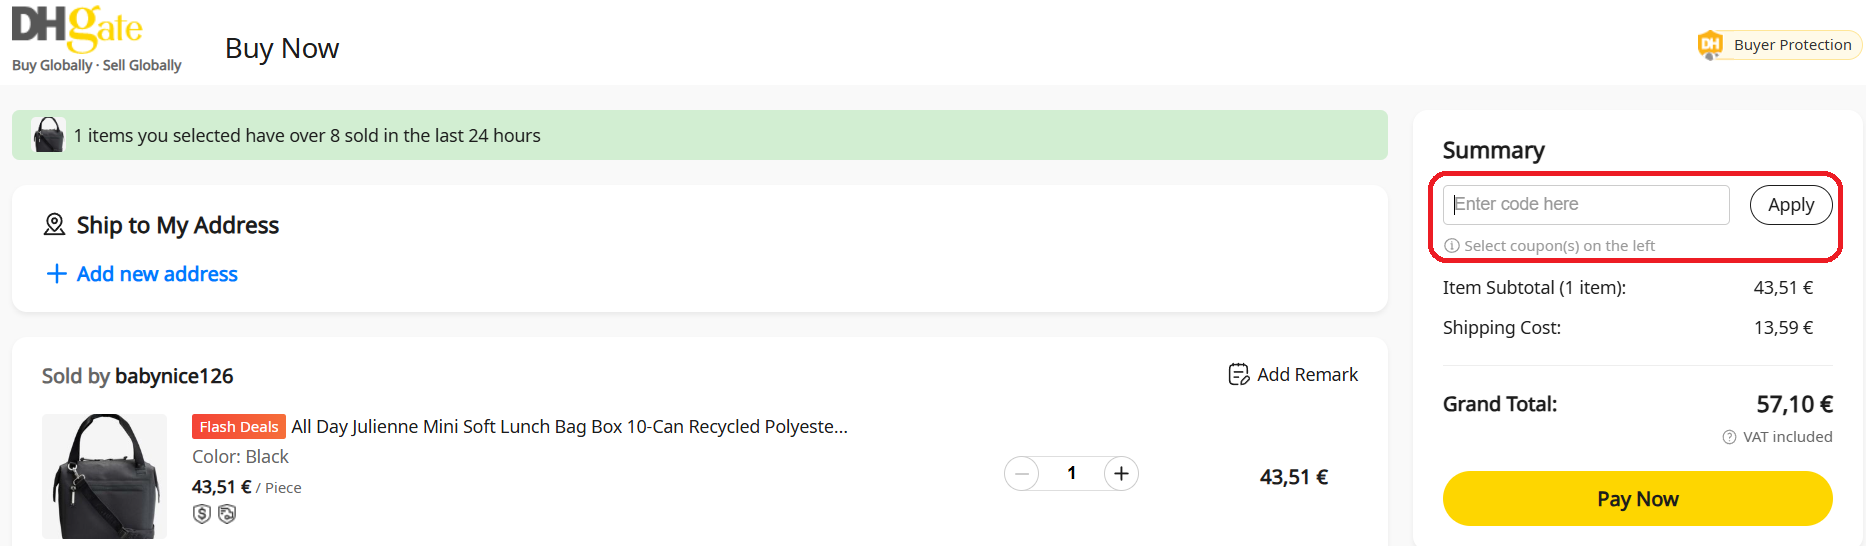Click the DHgate logo
The image size is (1866, 546).
(96, 39)
